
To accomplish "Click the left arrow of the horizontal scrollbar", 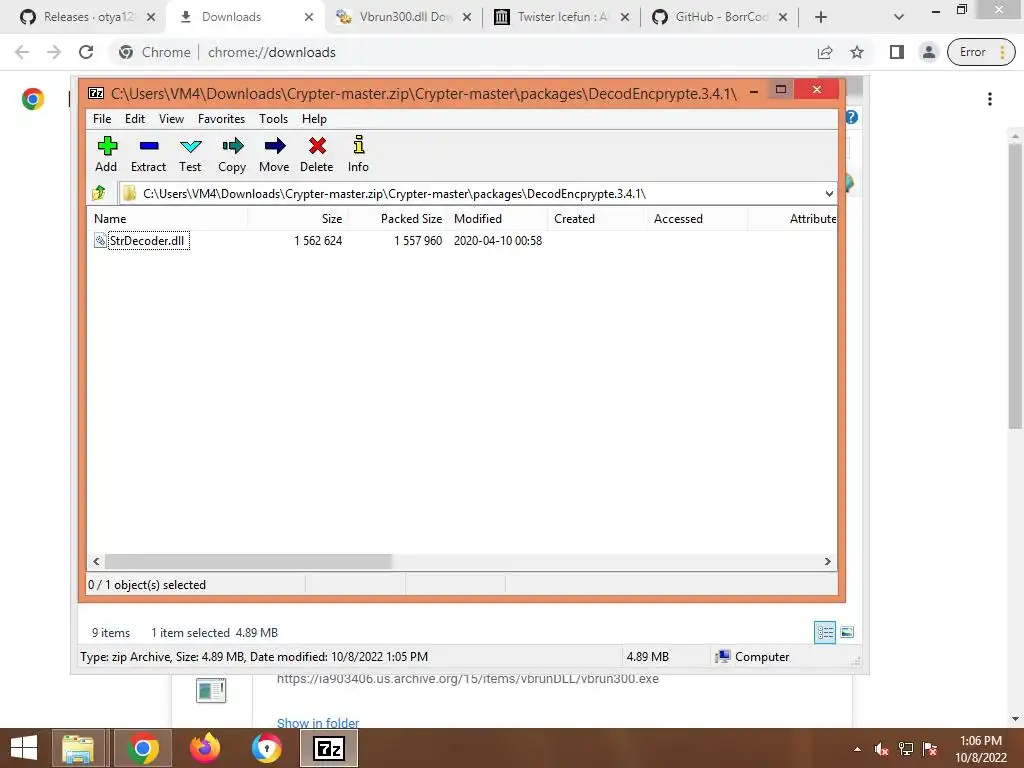I will 96,562.
